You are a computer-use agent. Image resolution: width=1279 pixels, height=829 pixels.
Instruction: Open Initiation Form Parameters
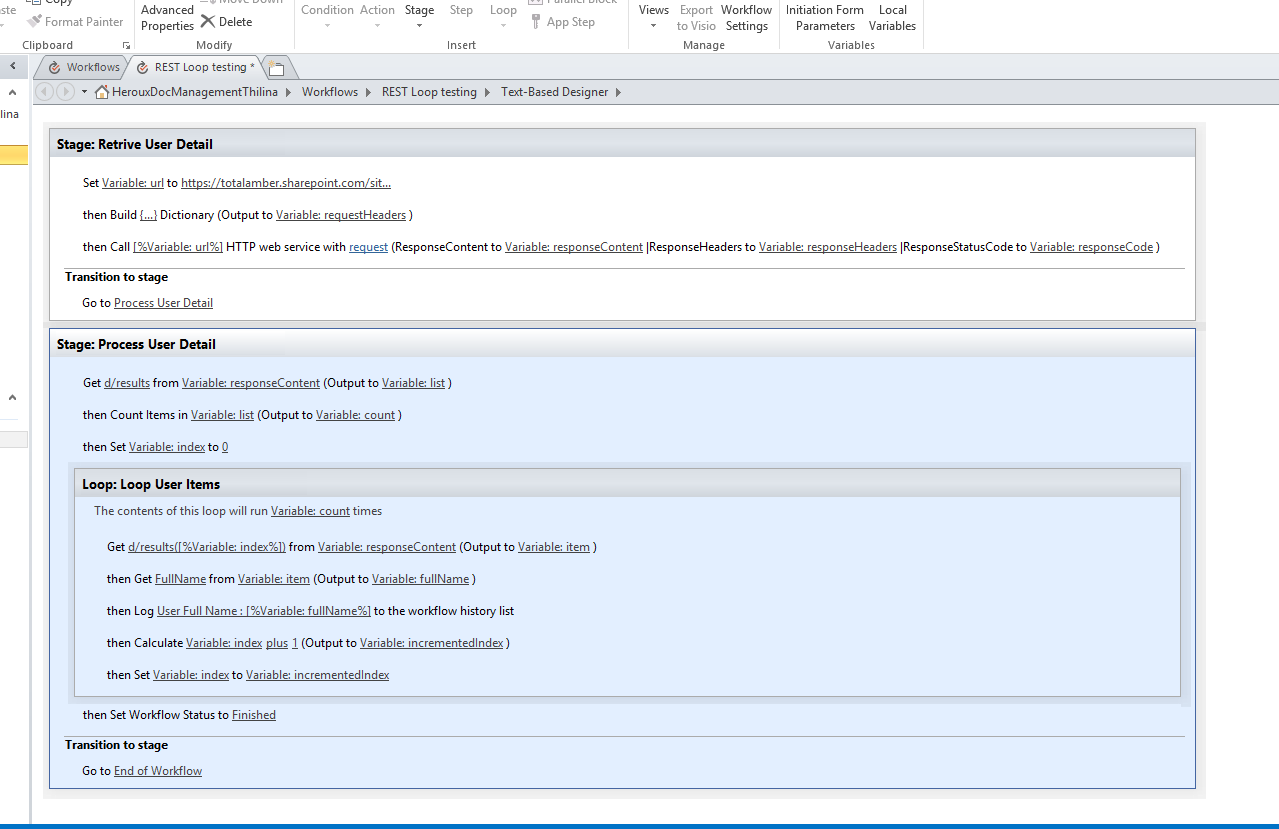(824, 17)
